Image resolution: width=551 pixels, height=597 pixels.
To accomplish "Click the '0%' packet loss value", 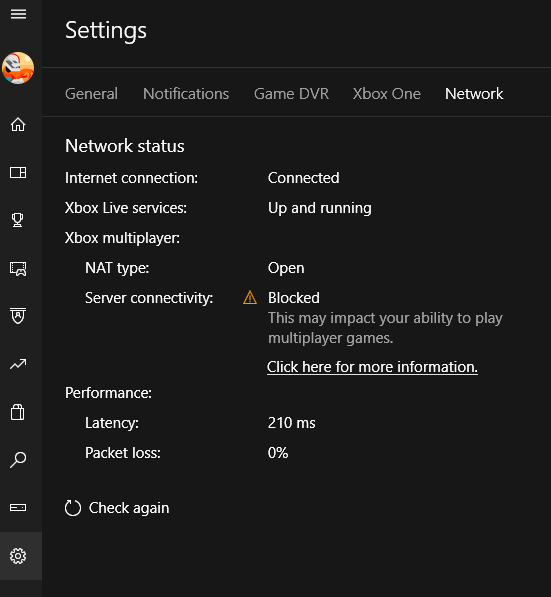I will (278, 453).
